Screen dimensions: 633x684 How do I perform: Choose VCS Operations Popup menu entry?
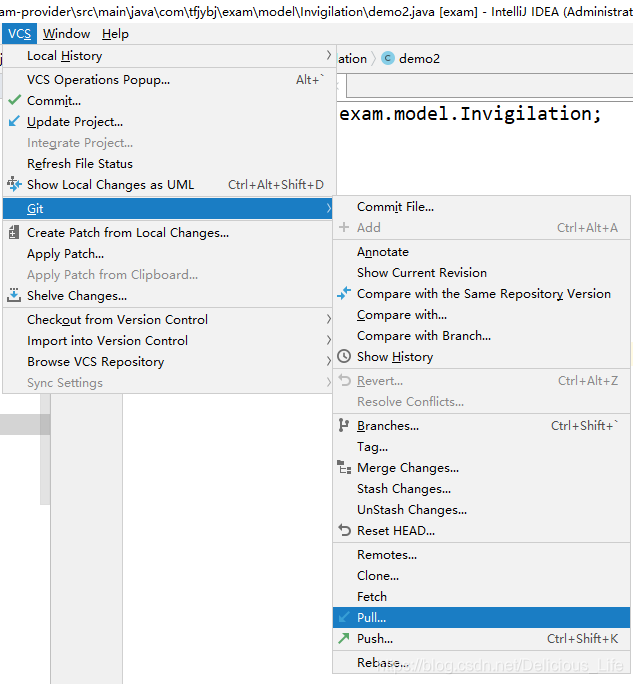pos(169,79)
